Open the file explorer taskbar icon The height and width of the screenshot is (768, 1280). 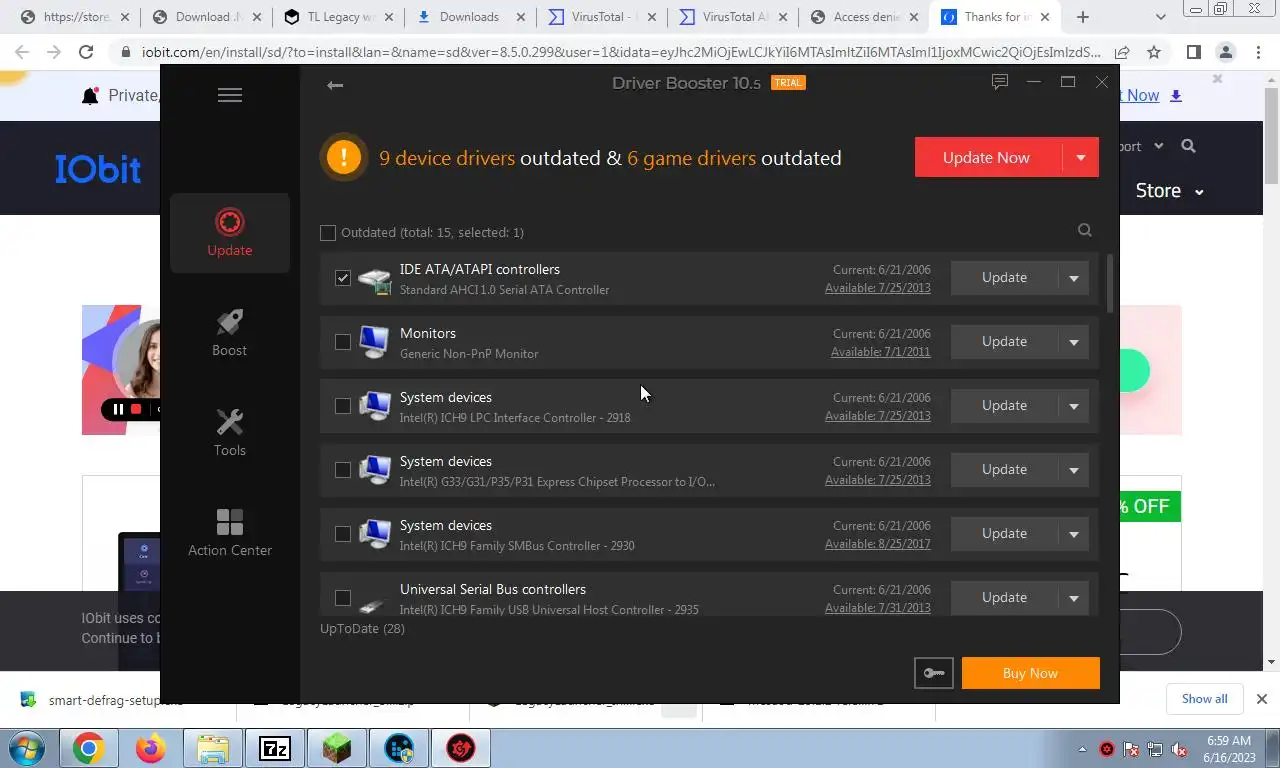[x=212, y=748]
